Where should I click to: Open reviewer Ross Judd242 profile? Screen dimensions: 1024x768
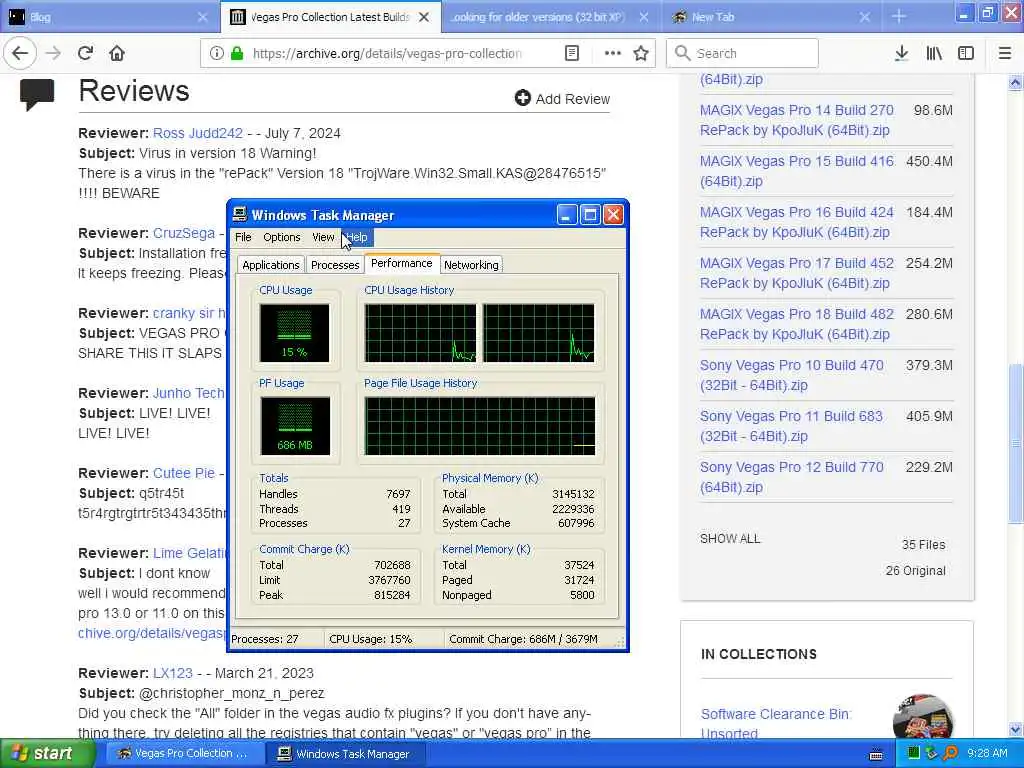(198, 133)
